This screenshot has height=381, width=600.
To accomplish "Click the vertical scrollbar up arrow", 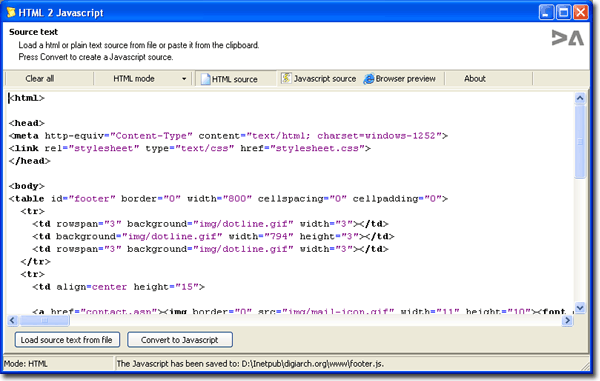I will [x=580, y=98].
